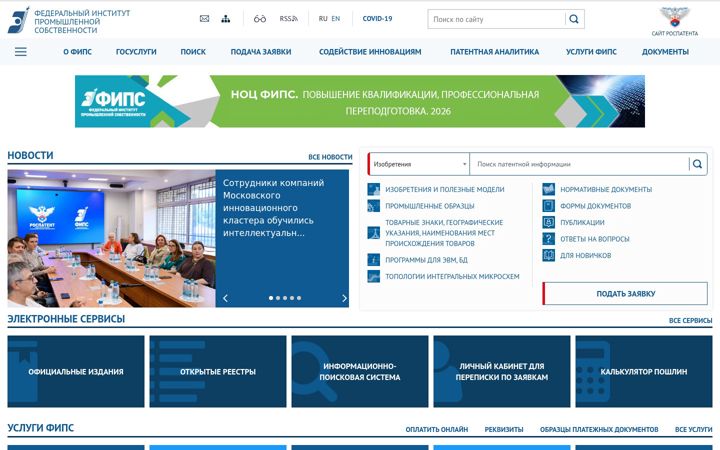
Task: Click the Подать заявку button
Action: tap(625, 293)
